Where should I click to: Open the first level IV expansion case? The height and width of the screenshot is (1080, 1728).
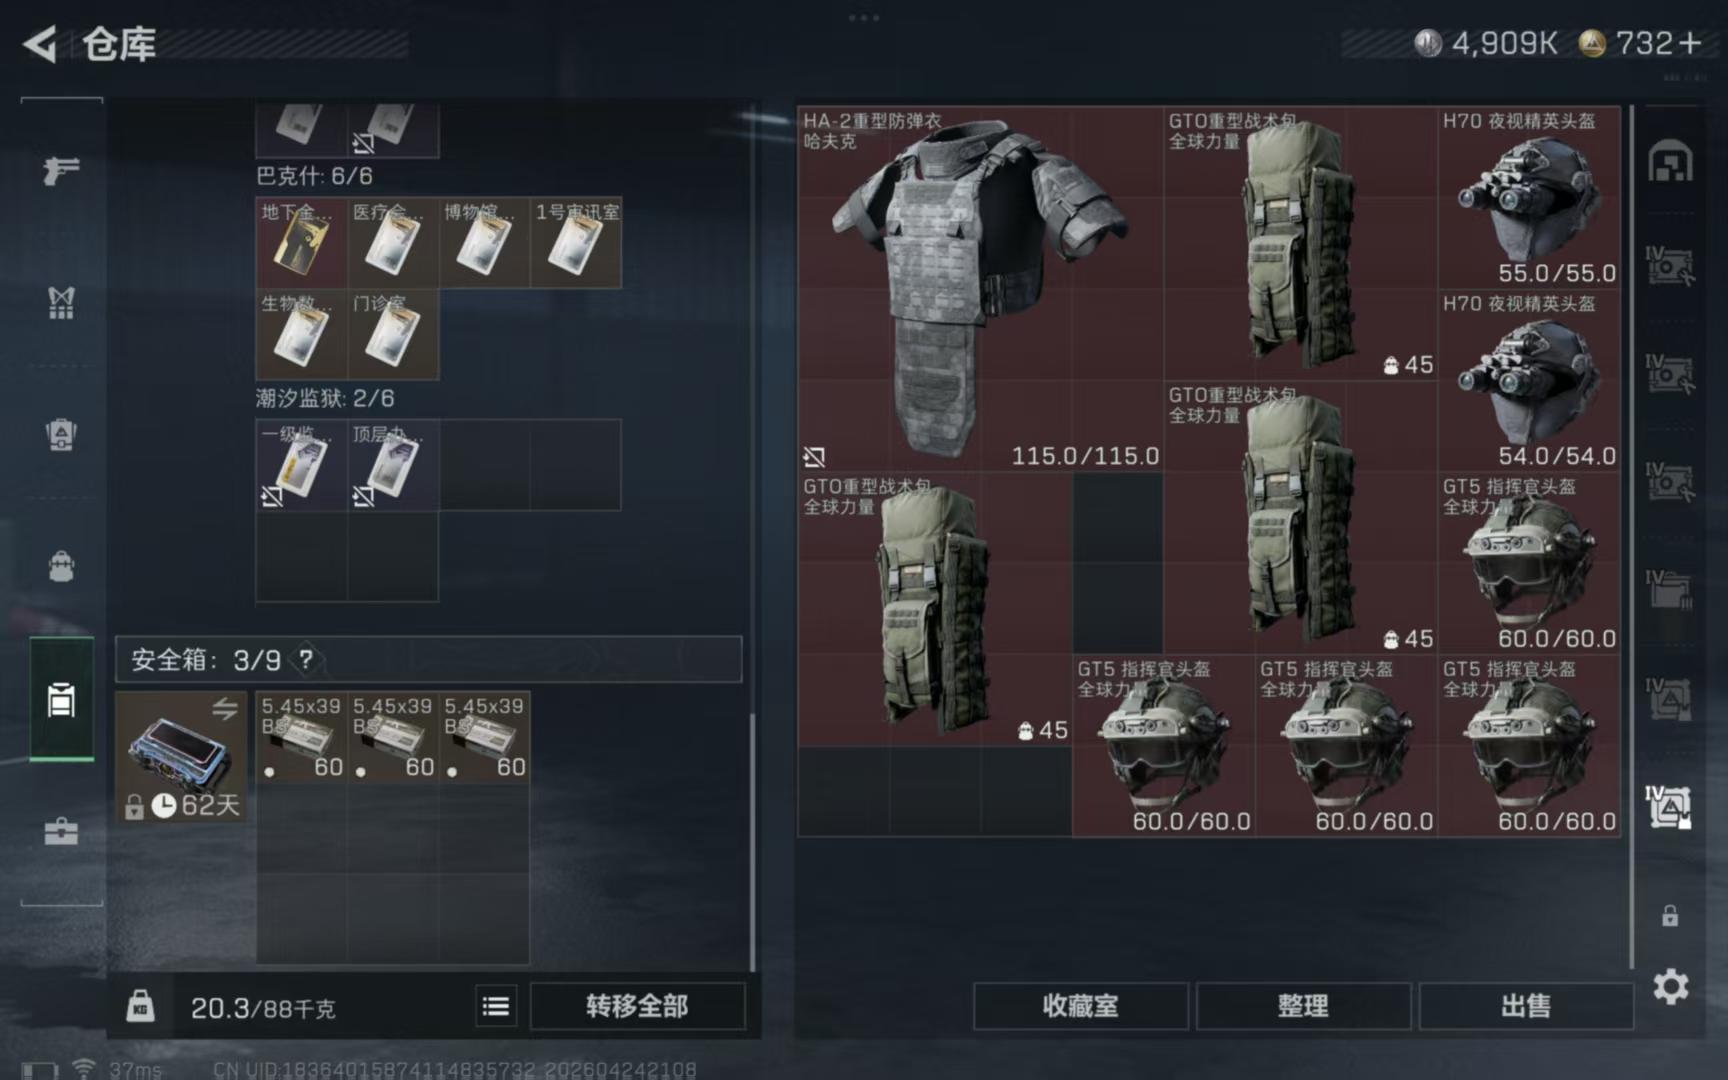[x=1670, y=265]
